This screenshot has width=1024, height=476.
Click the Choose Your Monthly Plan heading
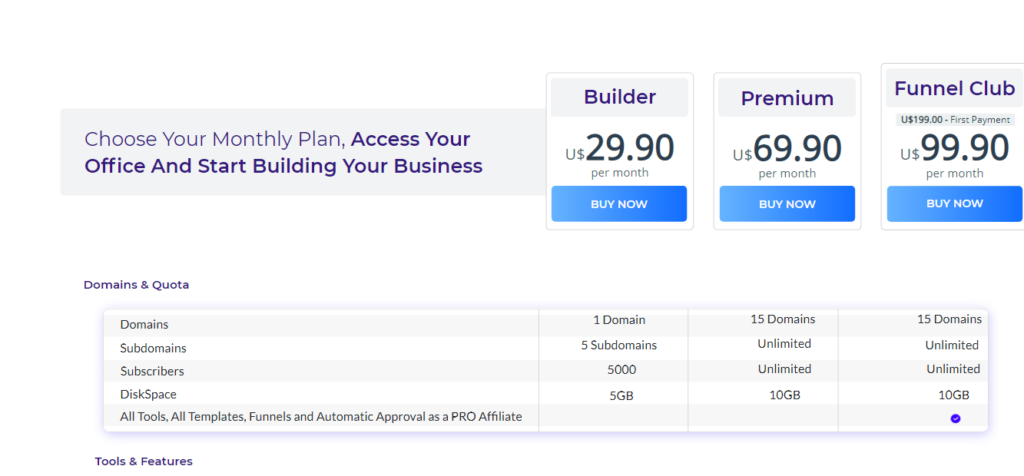click(x=283, y=152)
